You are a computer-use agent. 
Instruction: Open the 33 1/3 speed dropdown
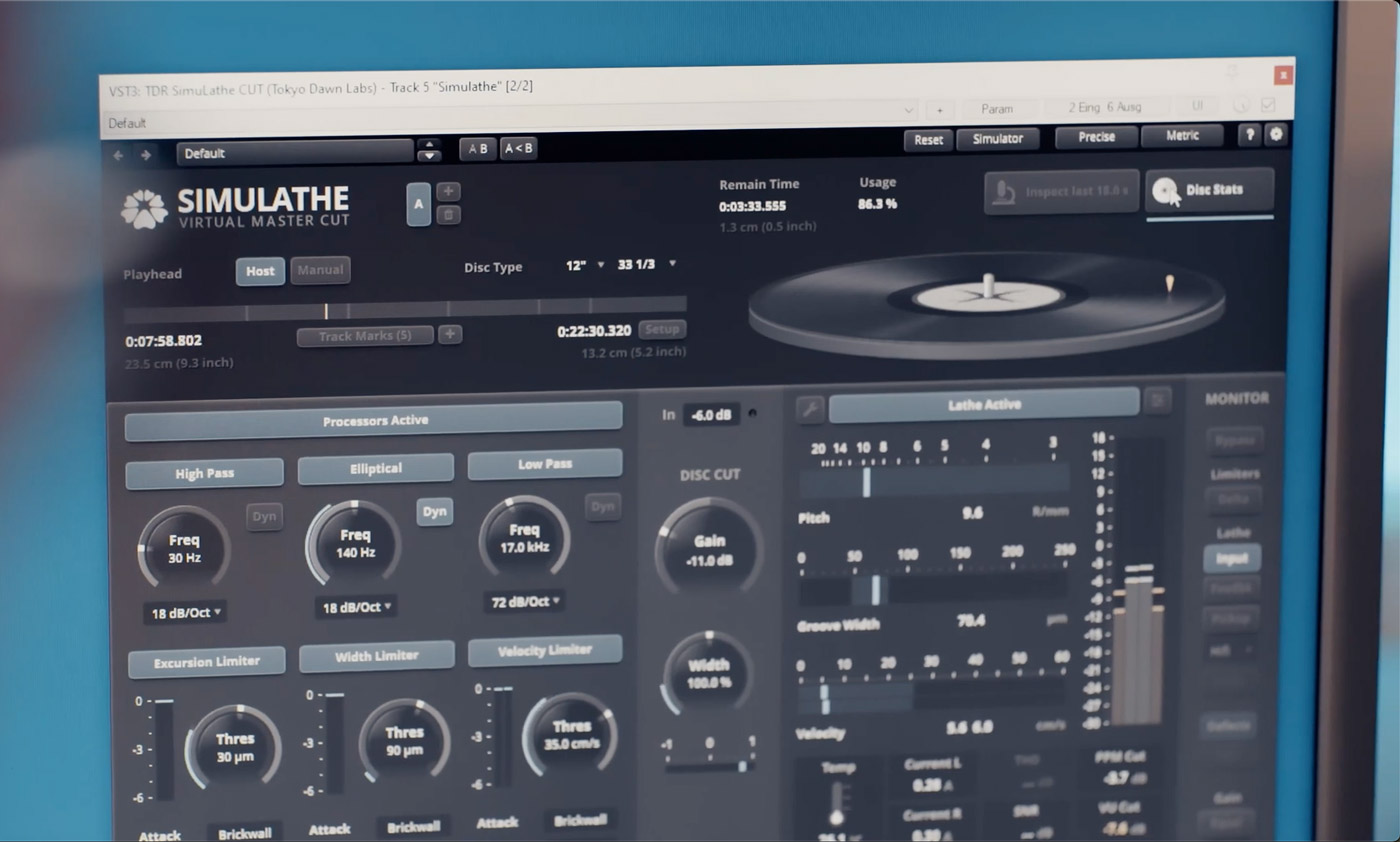pyautogui.click(x=646, y=265)
